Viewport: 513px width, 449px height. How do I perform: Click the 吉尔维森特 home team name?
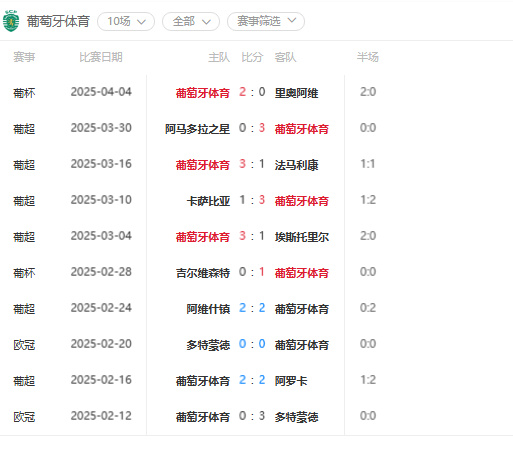(203, 273)
